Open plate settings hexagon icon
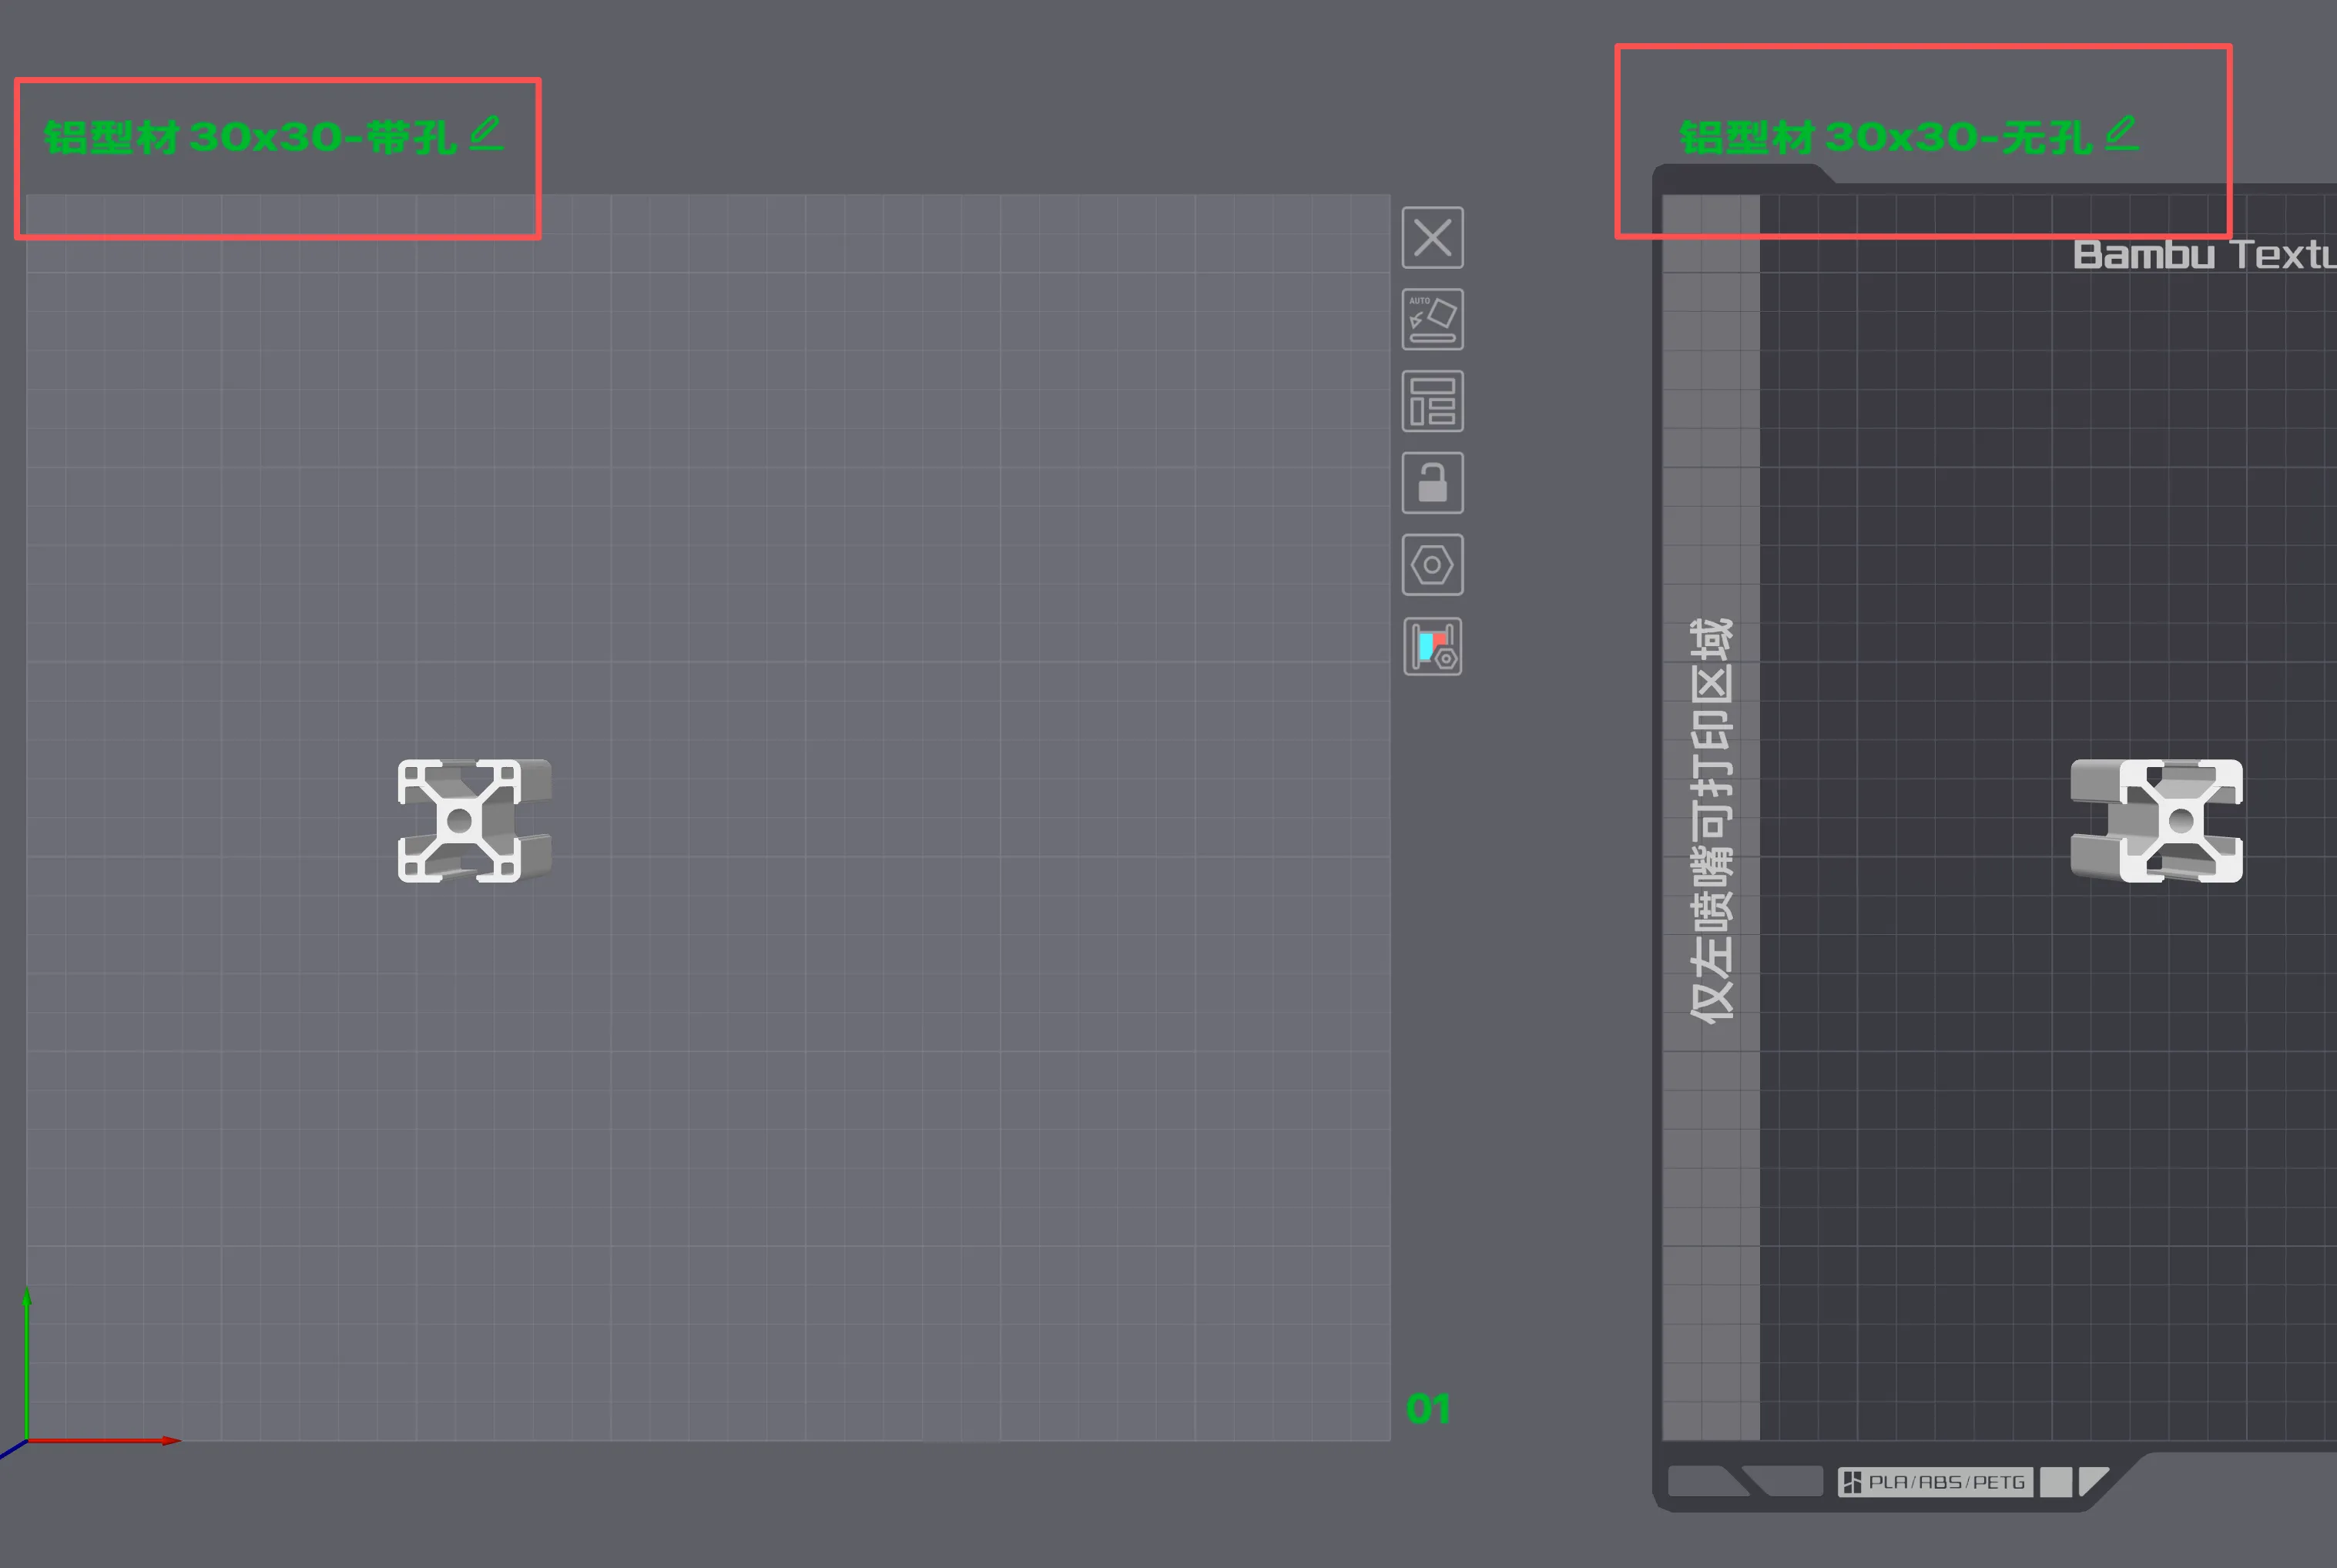Viewport: 2337px width, 1568px height. click(x=1432, y=565)
